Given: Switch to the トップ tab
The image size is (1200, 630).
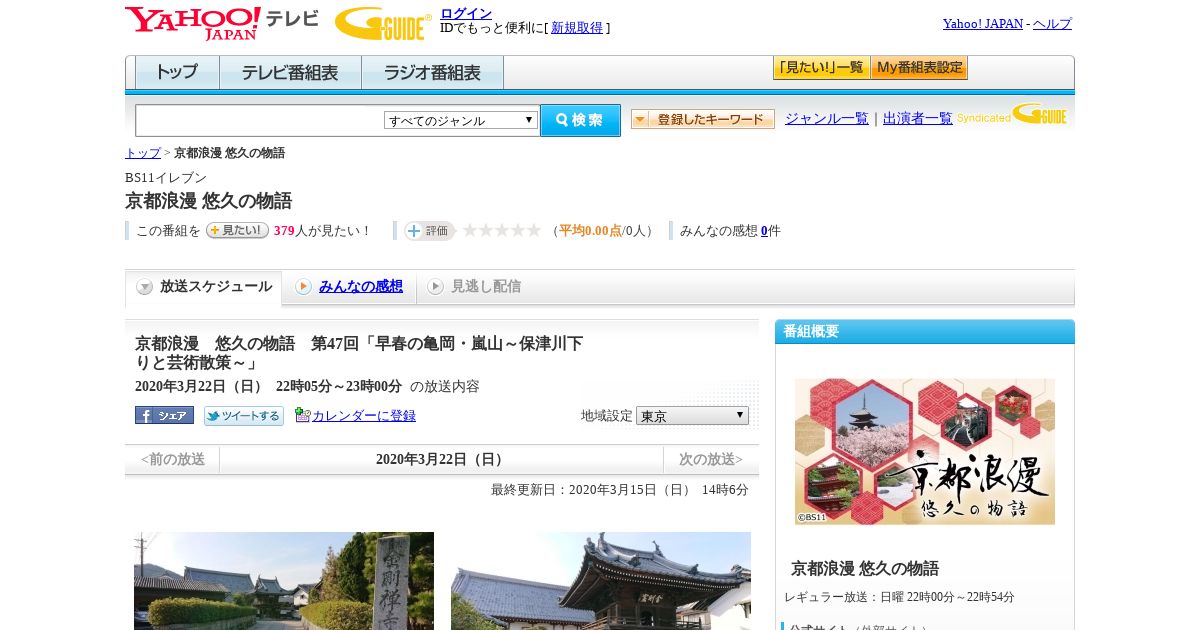Looking at the screenshot, I should point(177,73).
